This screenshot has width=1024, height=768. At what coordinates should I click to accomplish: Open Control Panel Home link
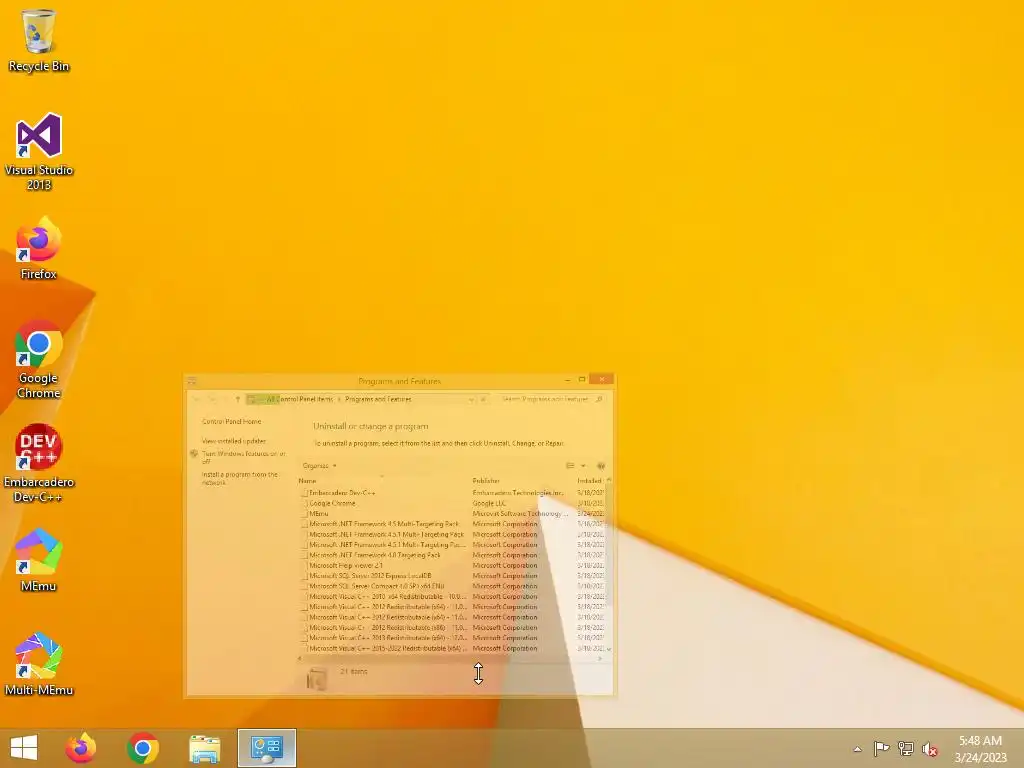(x=231, y=421)
